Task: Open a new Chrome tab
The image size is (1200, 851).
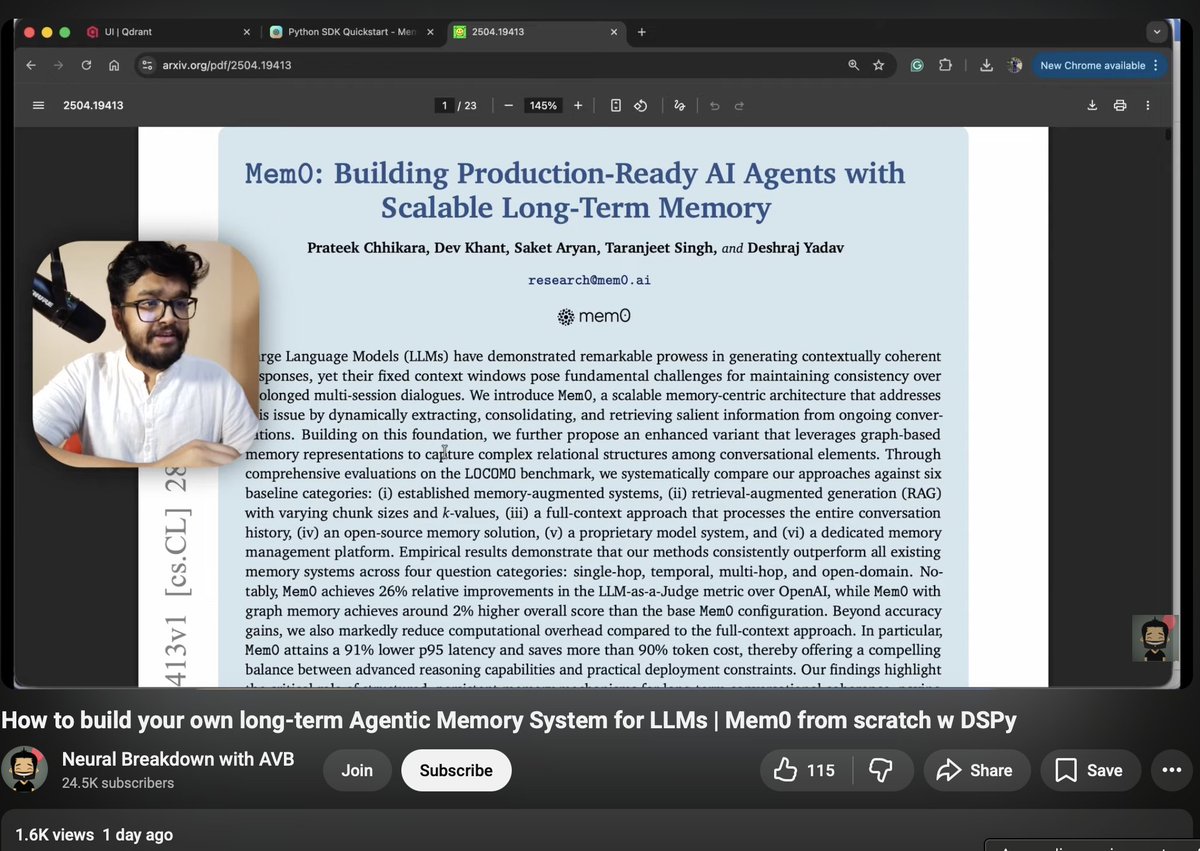Action: [x=642, y=32]
